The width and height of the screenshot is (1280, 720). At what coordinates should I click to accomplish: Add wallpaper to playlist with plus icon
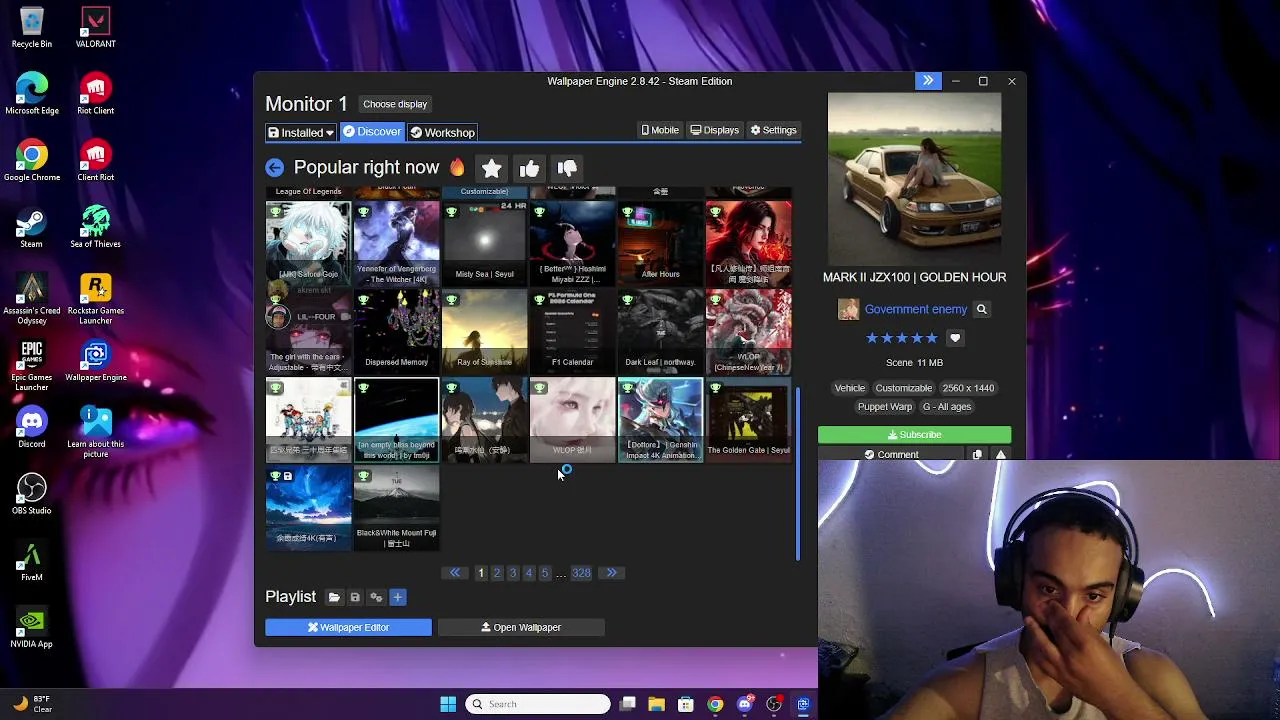click(397, 597)
